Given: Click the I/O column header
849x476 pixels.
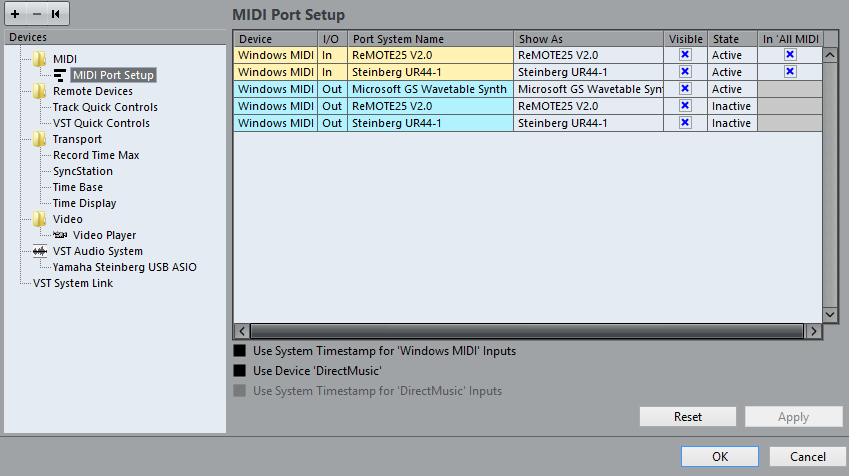Looking at the screenshot, I should (x=332, y=39).
